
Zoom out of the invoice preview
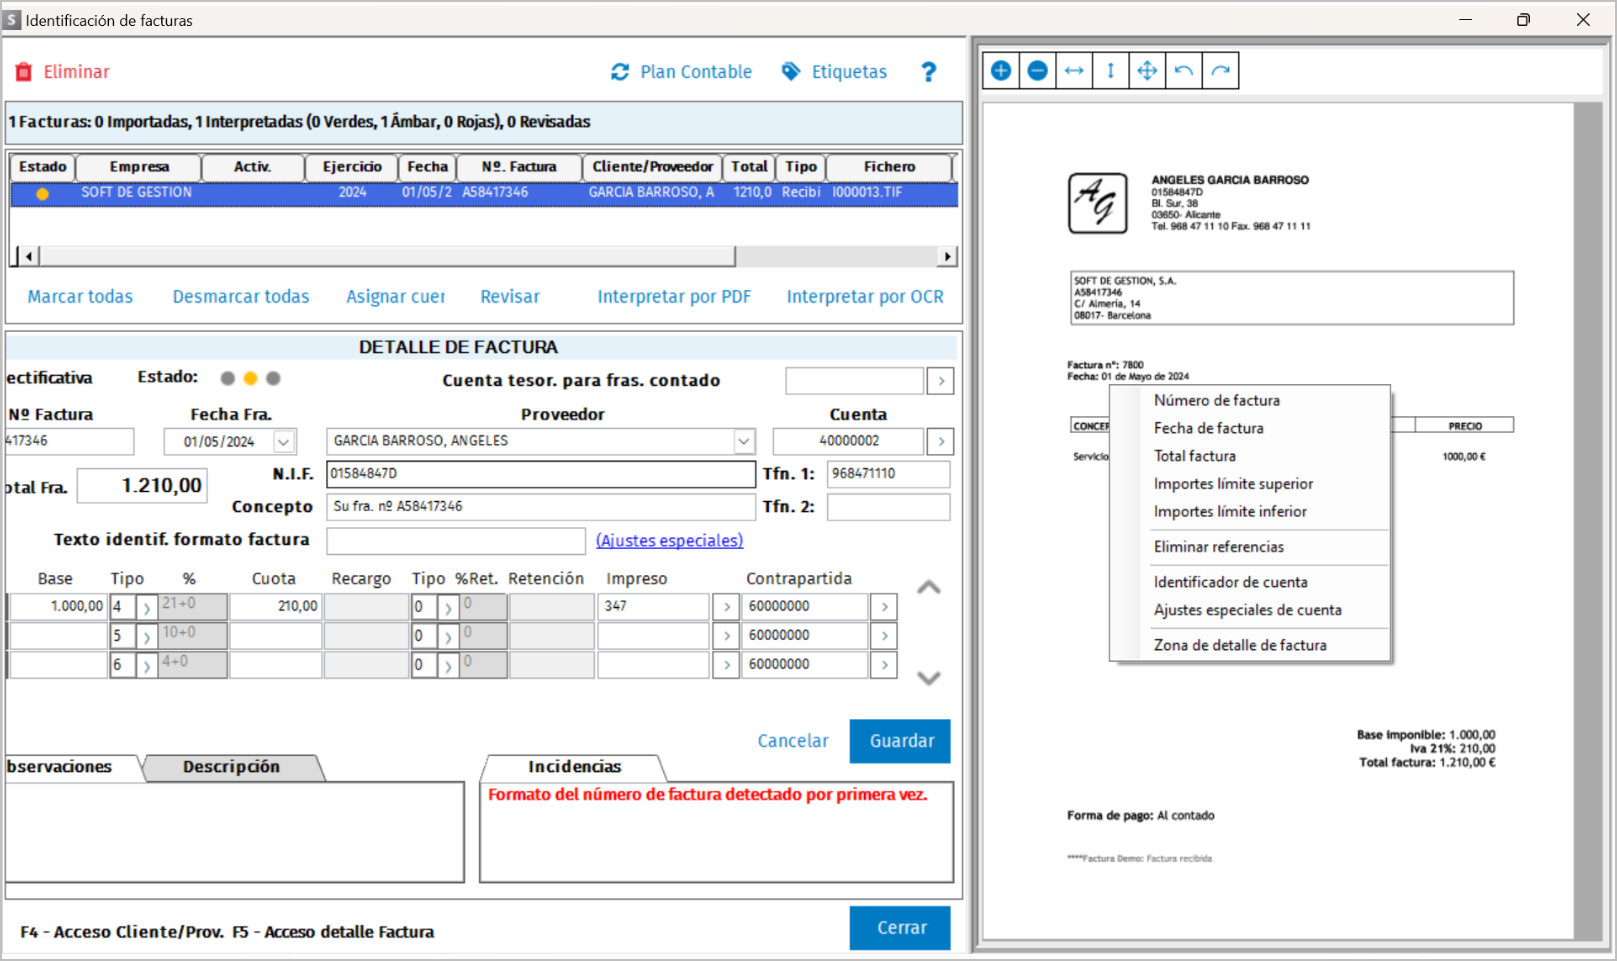(1037, 71)
